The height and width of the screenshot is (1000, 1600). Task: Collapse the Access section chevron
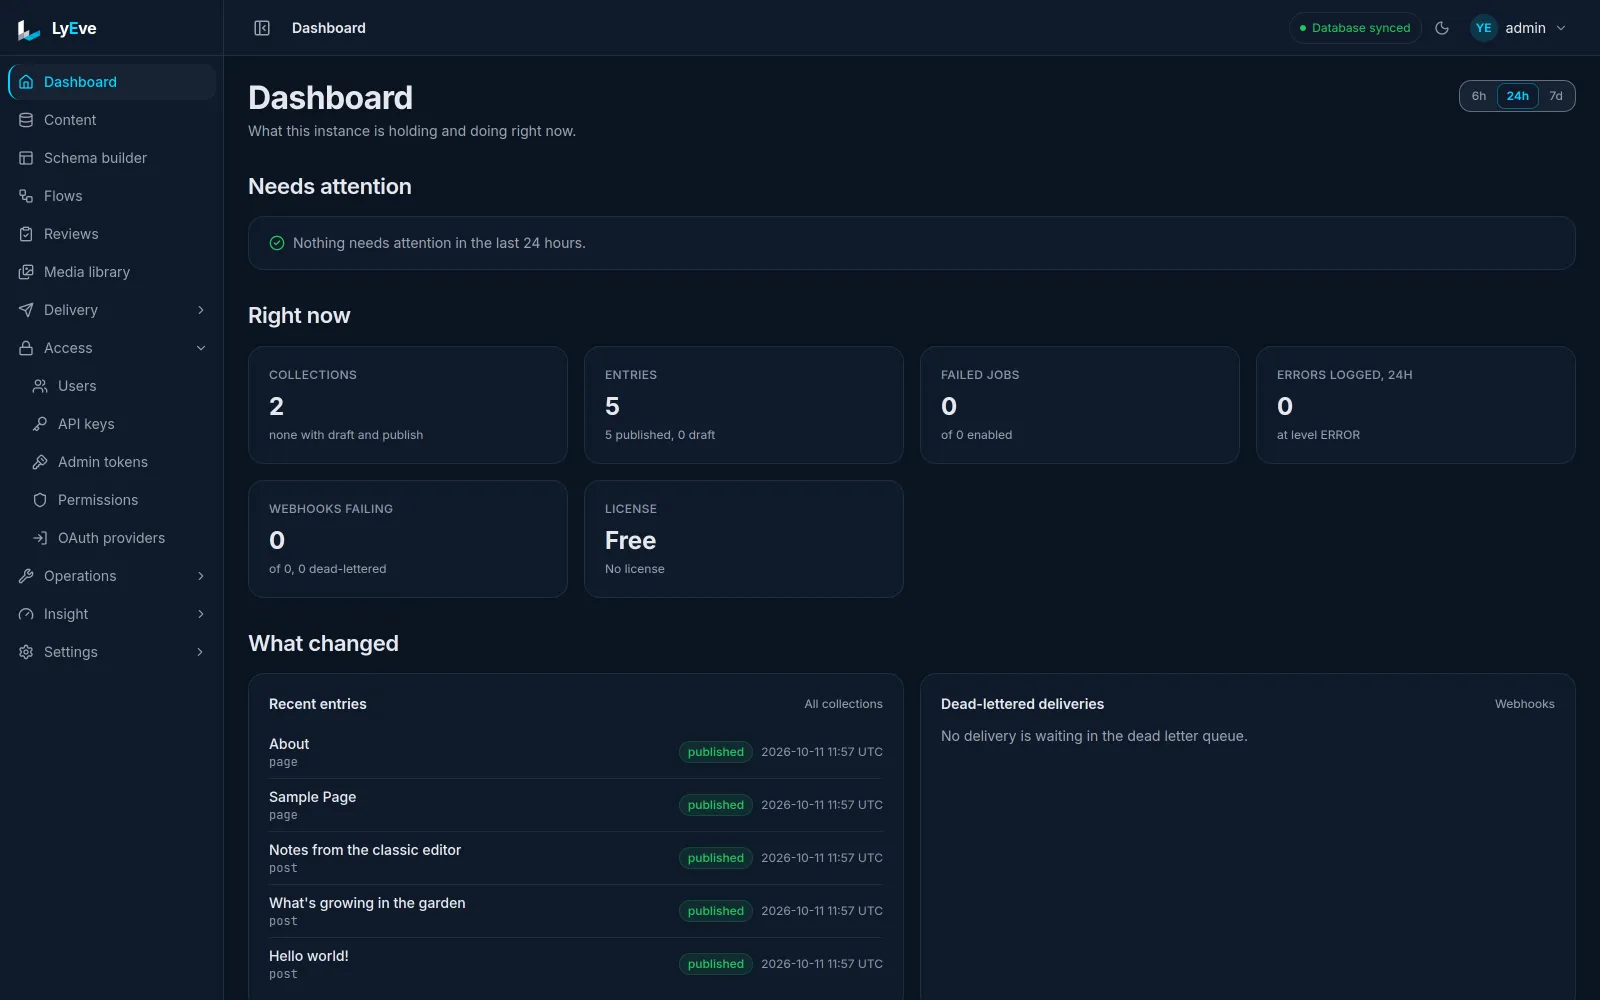(201, 348)
